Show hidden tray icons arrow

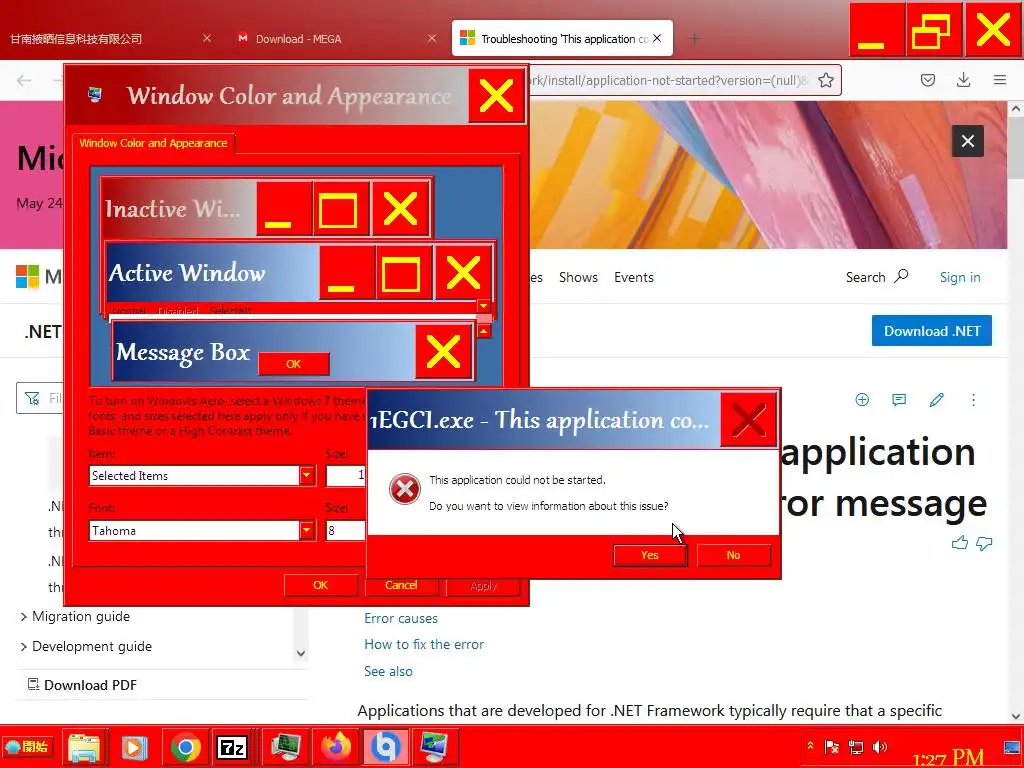coord(810,746)
